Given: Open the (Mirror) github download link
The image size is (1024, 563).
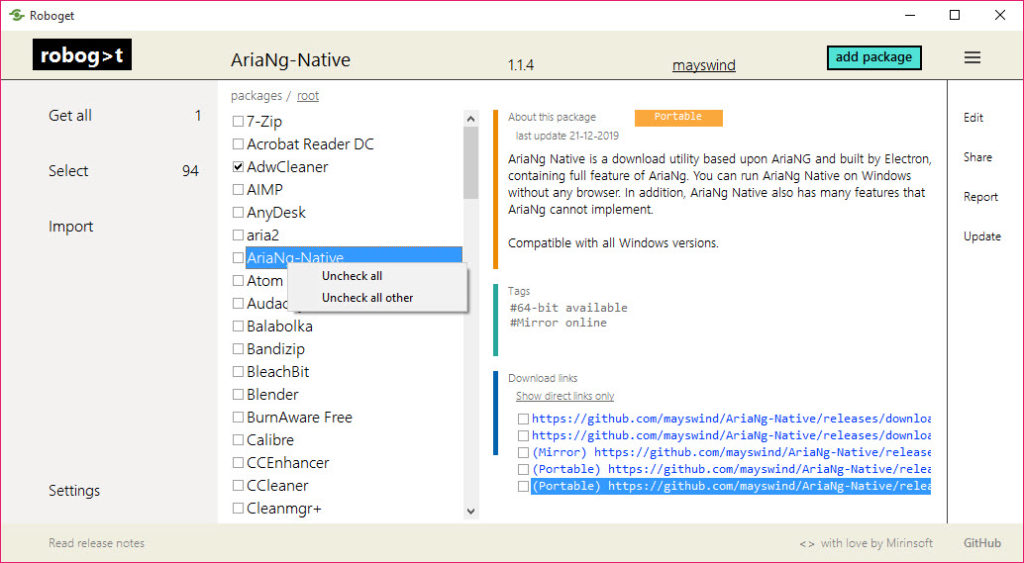Looking at the screenshot, I should click(731, 453).
